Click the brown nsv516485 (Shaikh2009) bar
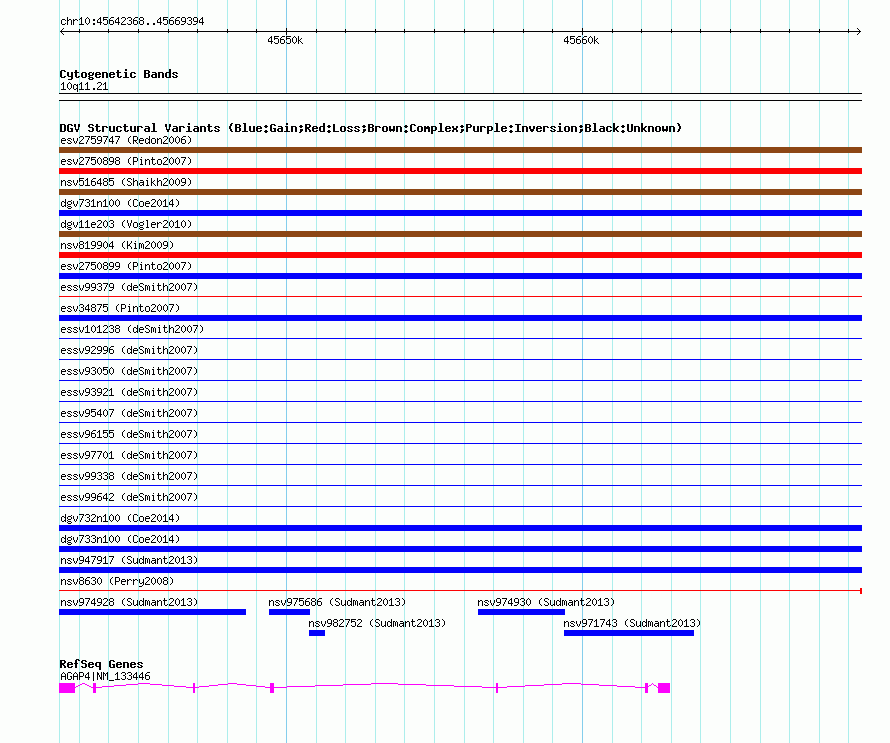 point(460,192)
